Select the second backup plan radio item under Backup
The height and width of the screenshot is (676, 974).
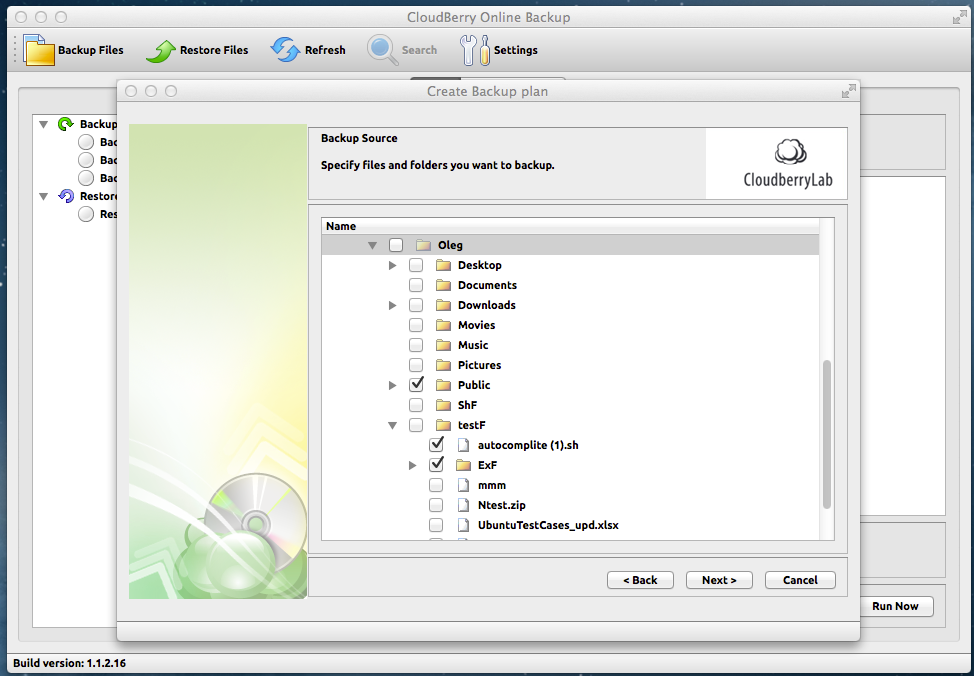[86, 160]
